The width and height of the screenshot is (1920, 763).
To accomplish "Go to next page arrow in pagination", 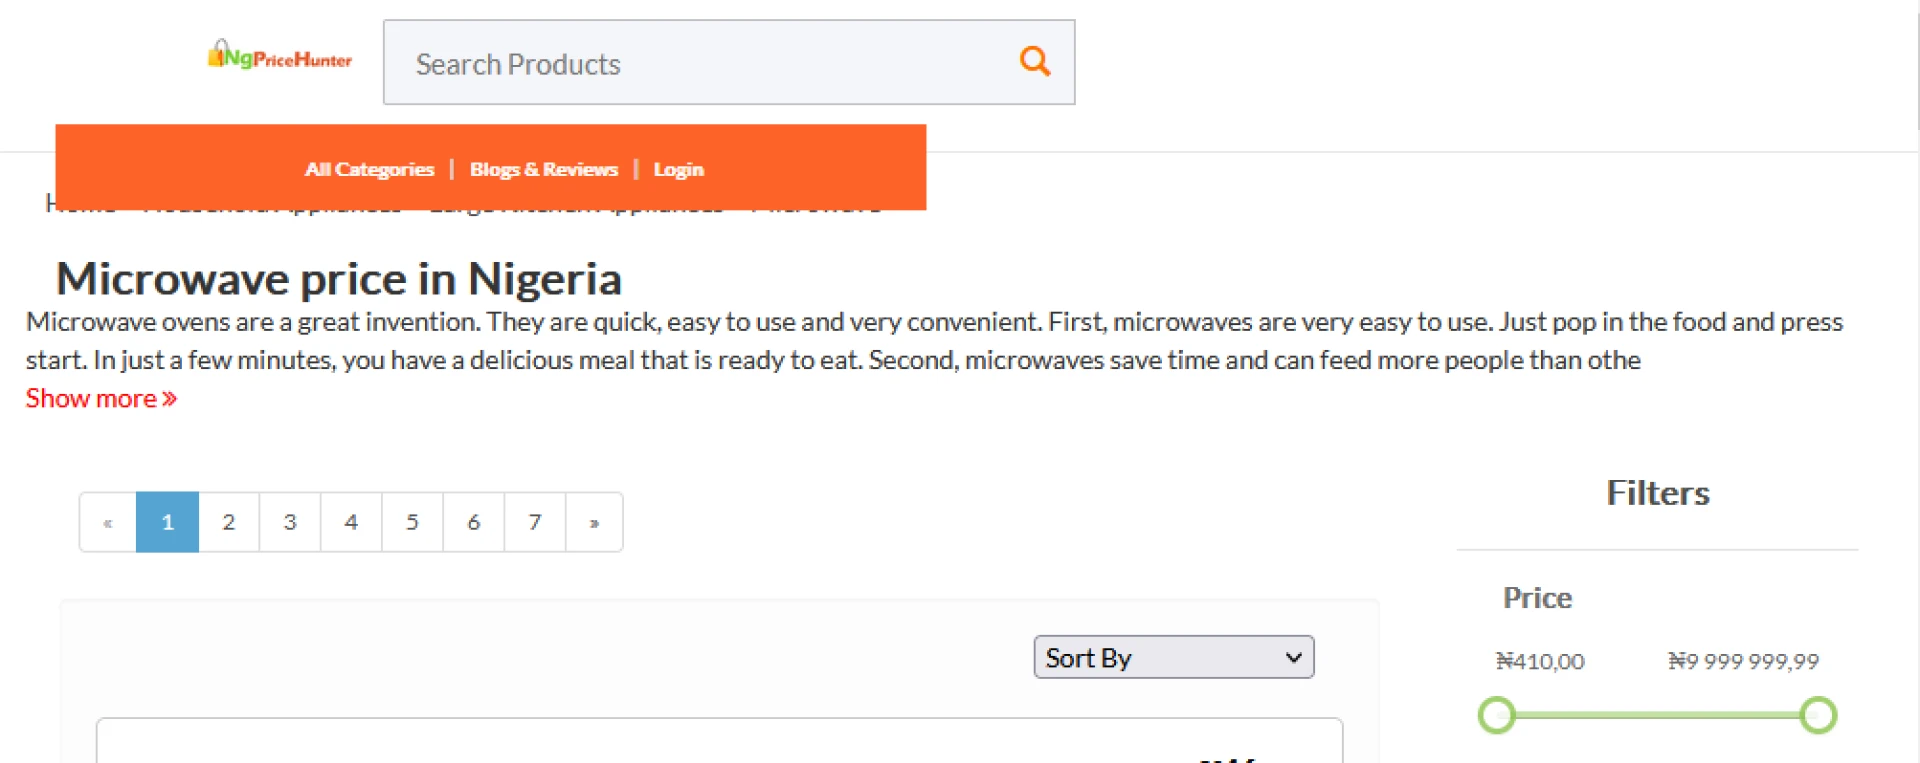I will tap(594, 522).
